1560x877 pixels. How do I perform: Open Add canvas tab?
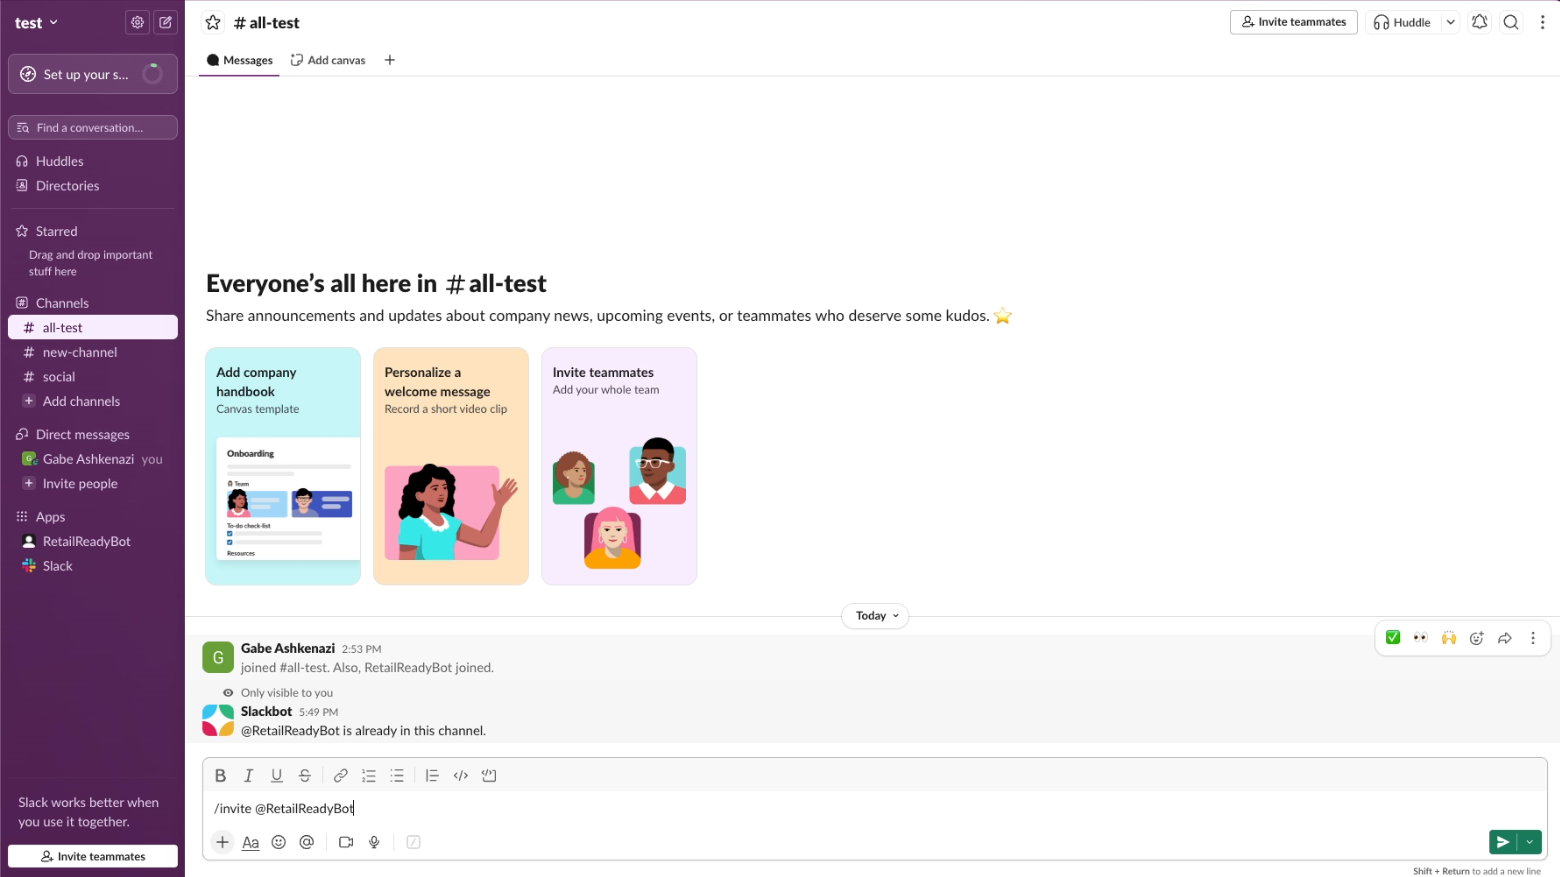[x=328, y=60]
